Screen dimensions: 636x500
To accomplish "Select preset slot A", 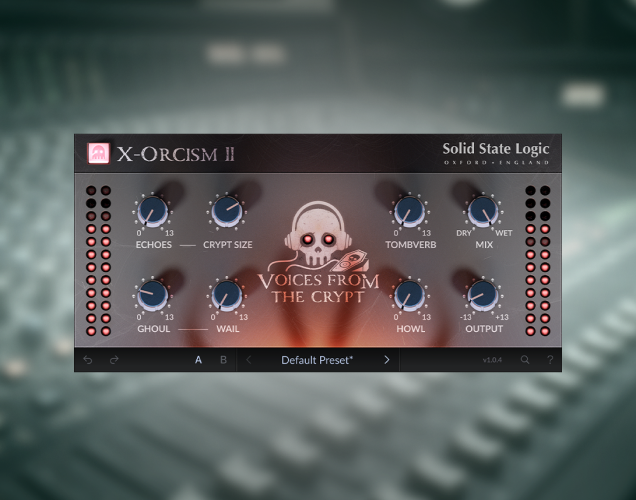I will [198, 360].
